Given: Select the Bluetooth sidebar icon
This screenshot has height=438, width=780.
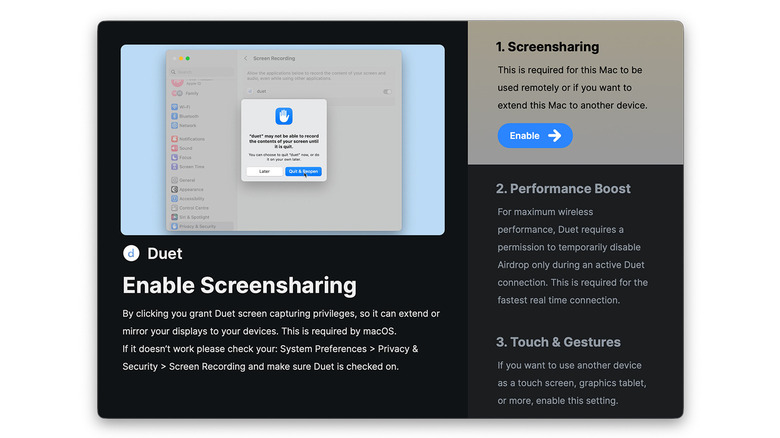Looking at the screenshot, I should click(175, 116).
